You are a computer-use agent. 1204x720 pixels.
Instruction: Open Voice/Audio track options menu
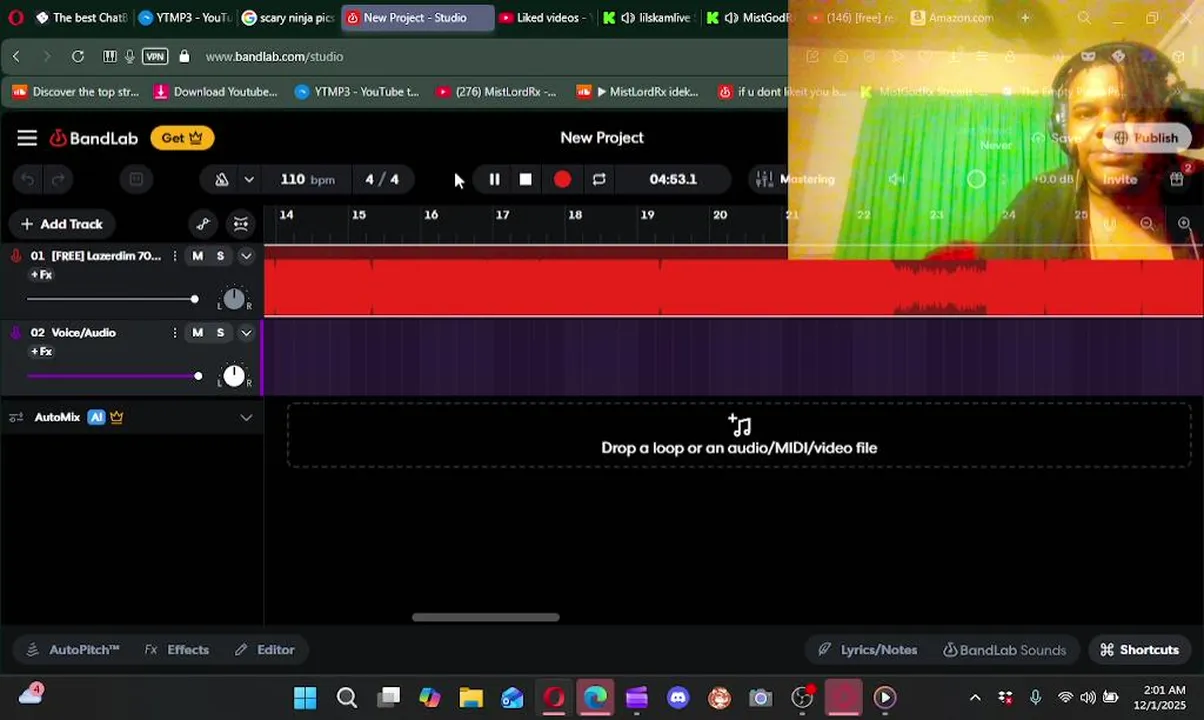[175, 333]
